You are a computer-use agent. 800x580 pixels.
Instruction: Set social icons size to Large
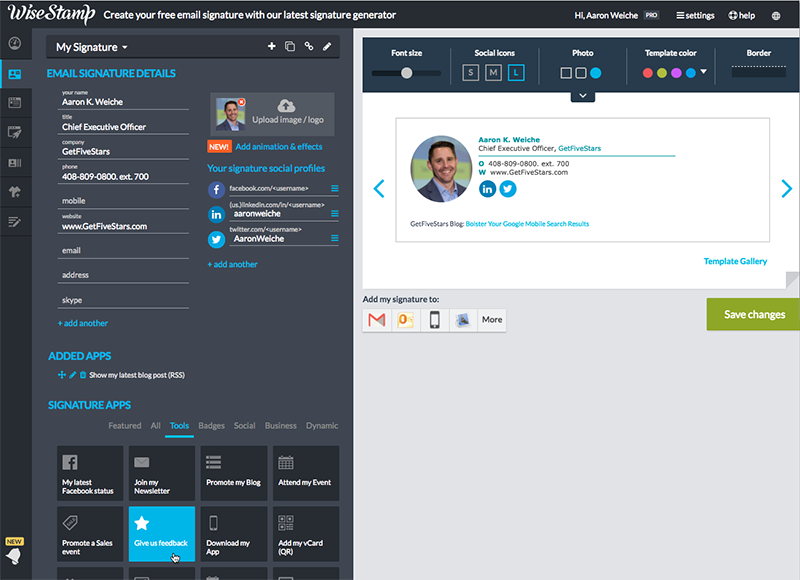[x=516, y=73]
